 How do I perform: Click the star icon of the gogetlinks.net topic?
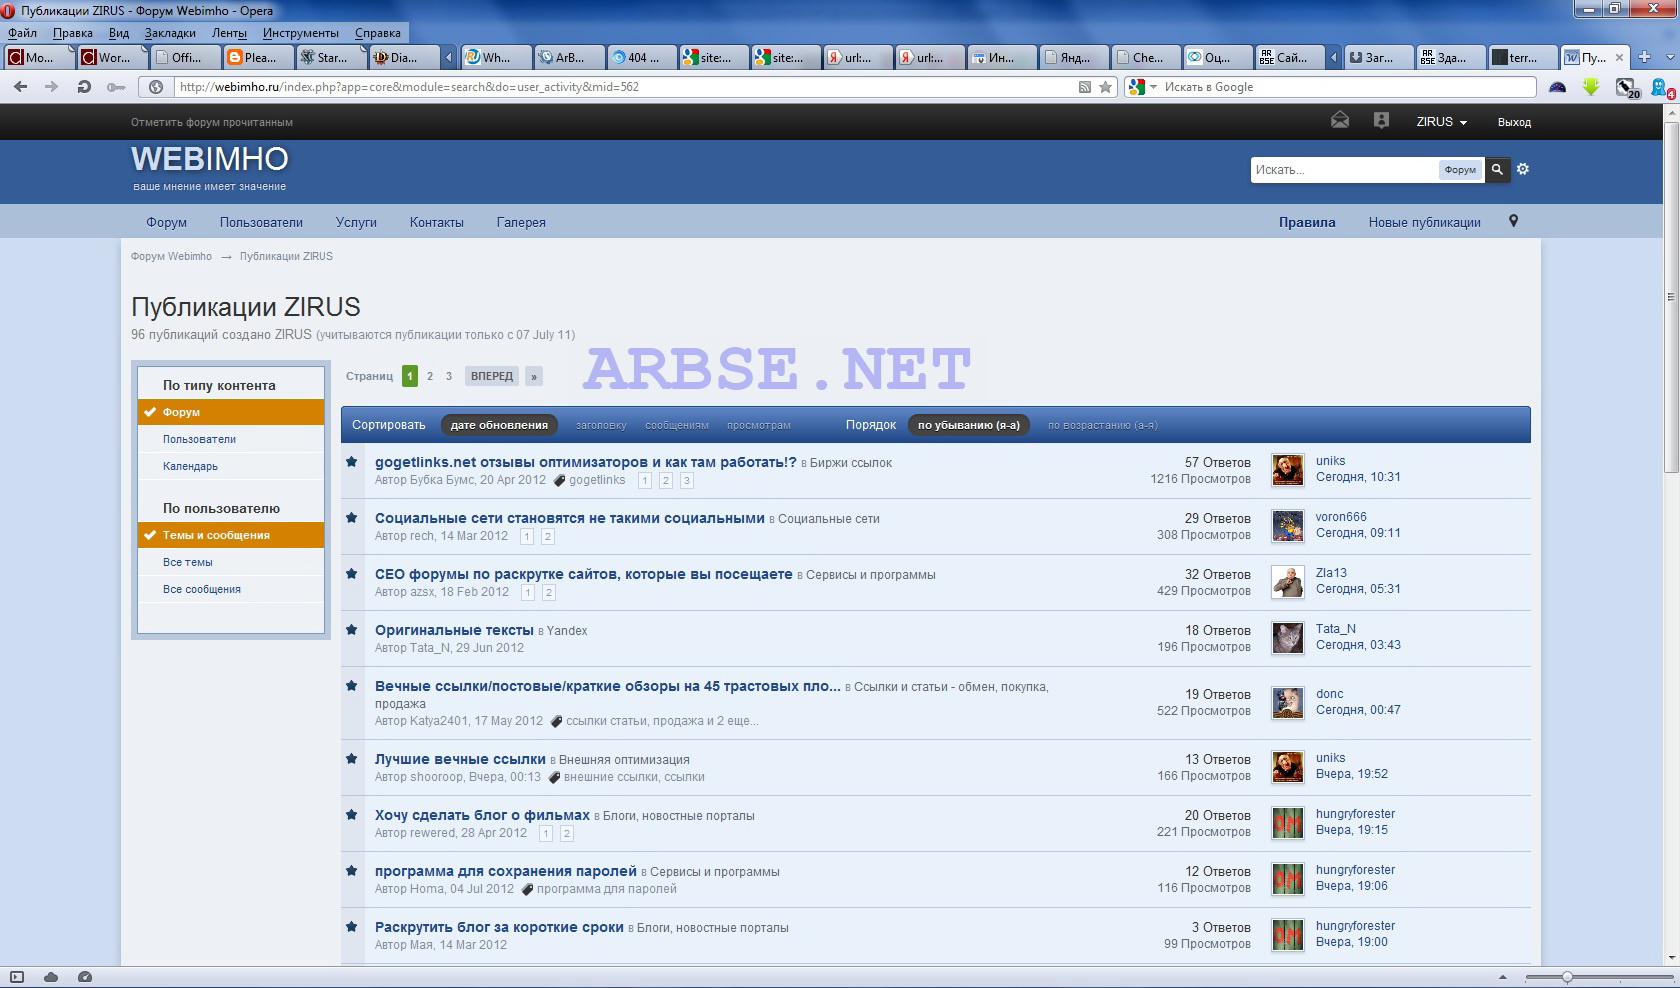[x=352, y=462]
